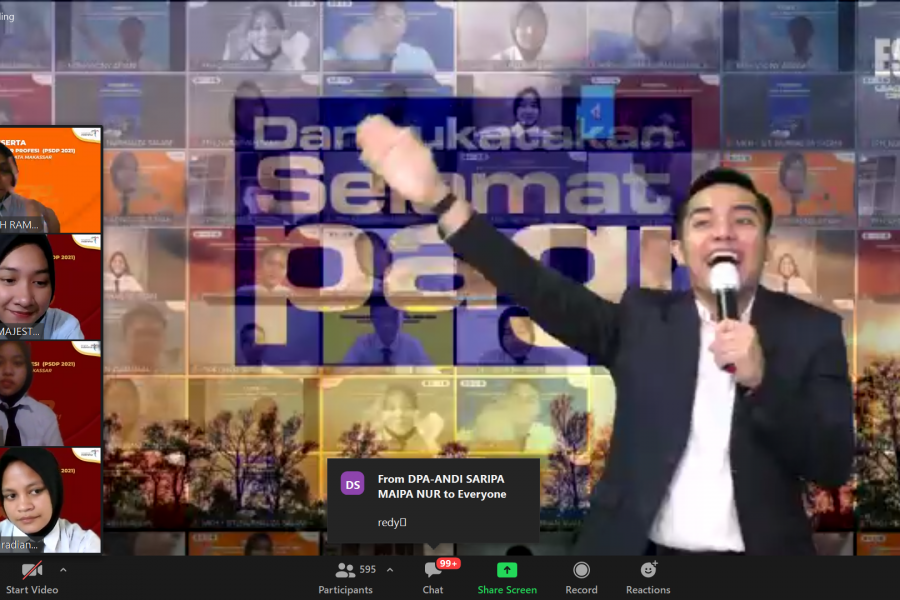
Task: Start recording with the Record button
Action: (x=581, y=570)
